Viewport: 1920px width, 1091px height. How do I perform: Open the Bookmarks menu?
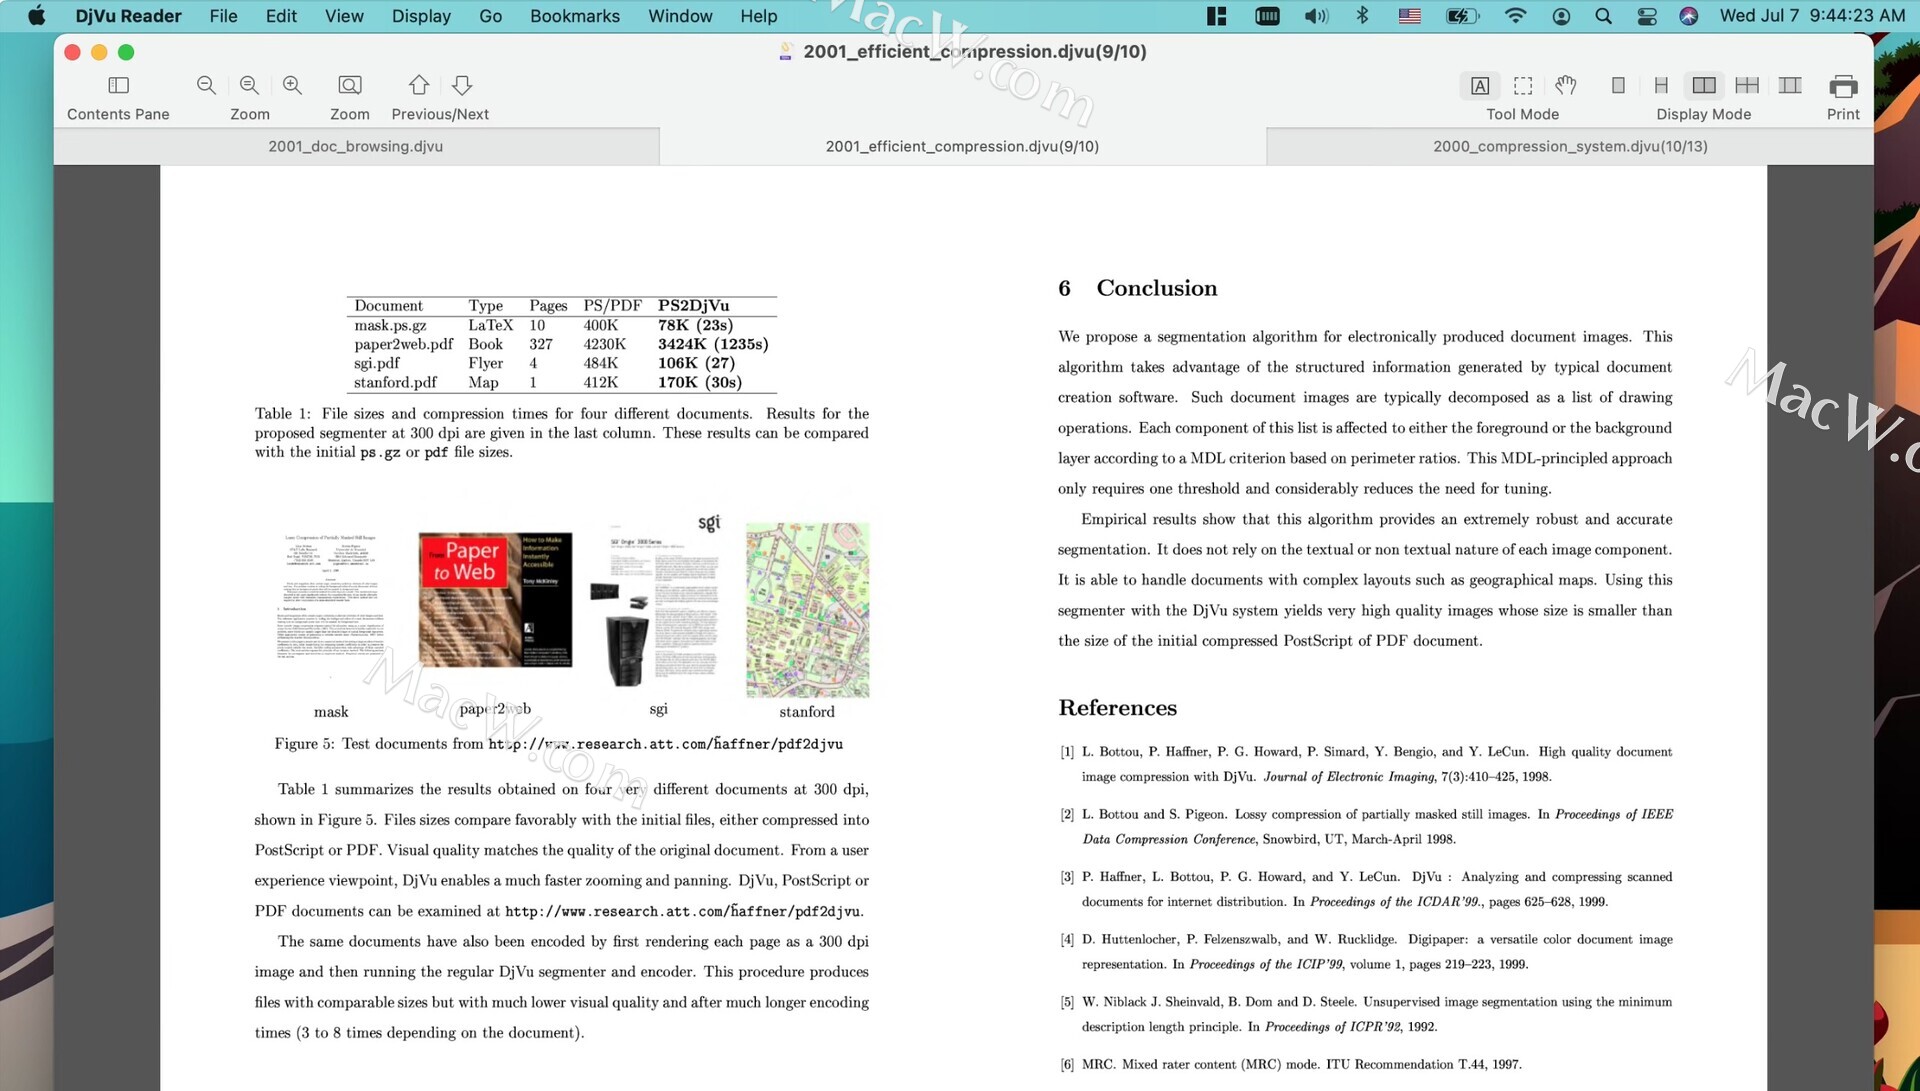(x=575, y=16)
